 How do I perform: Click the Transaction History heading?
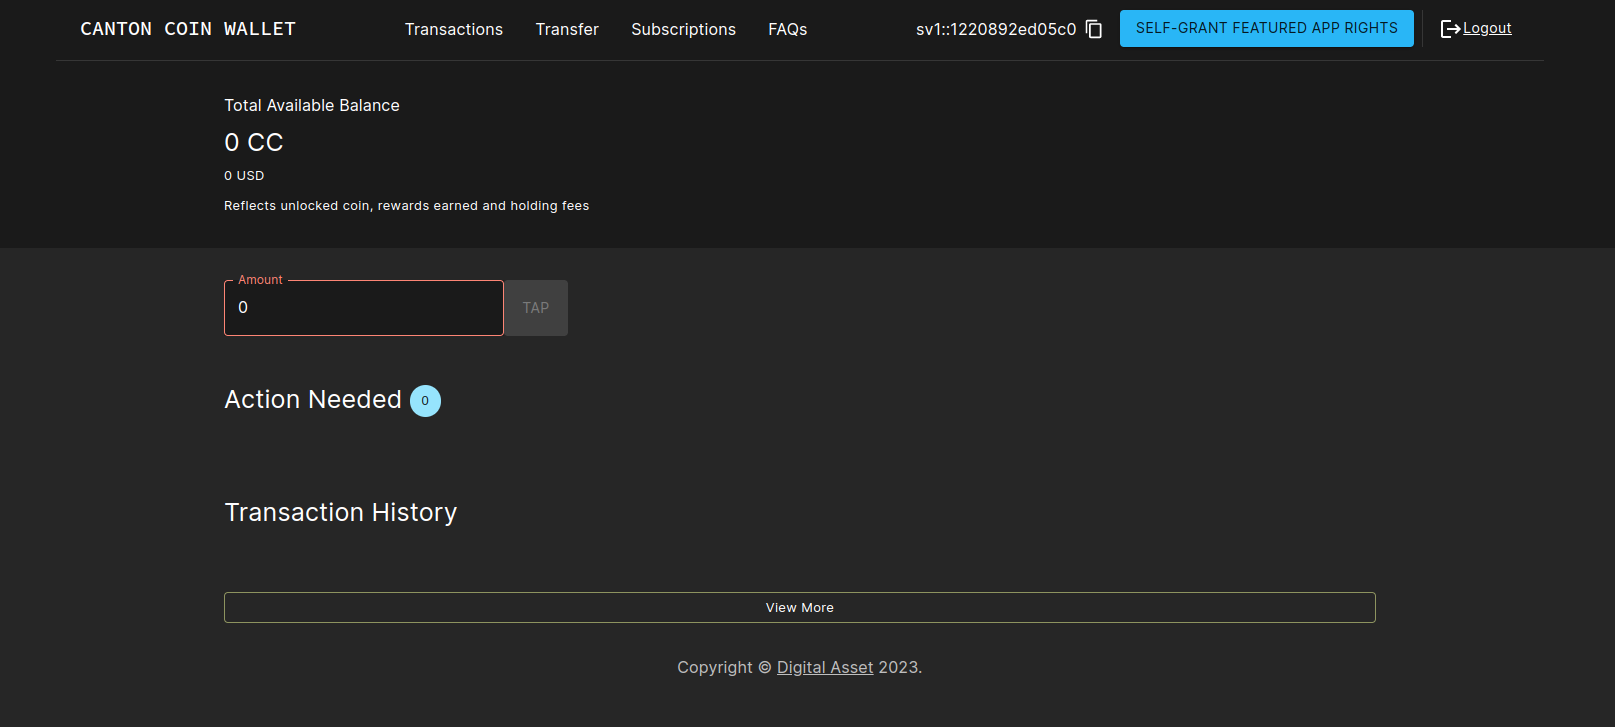point(340,512)
